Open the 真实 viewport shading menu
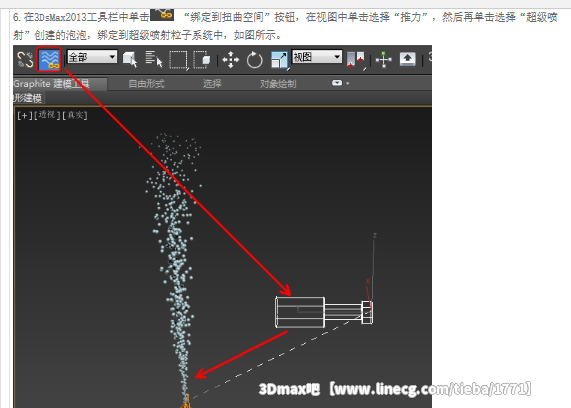The height and width of the screenshot is (408, 571). (75, 115)
